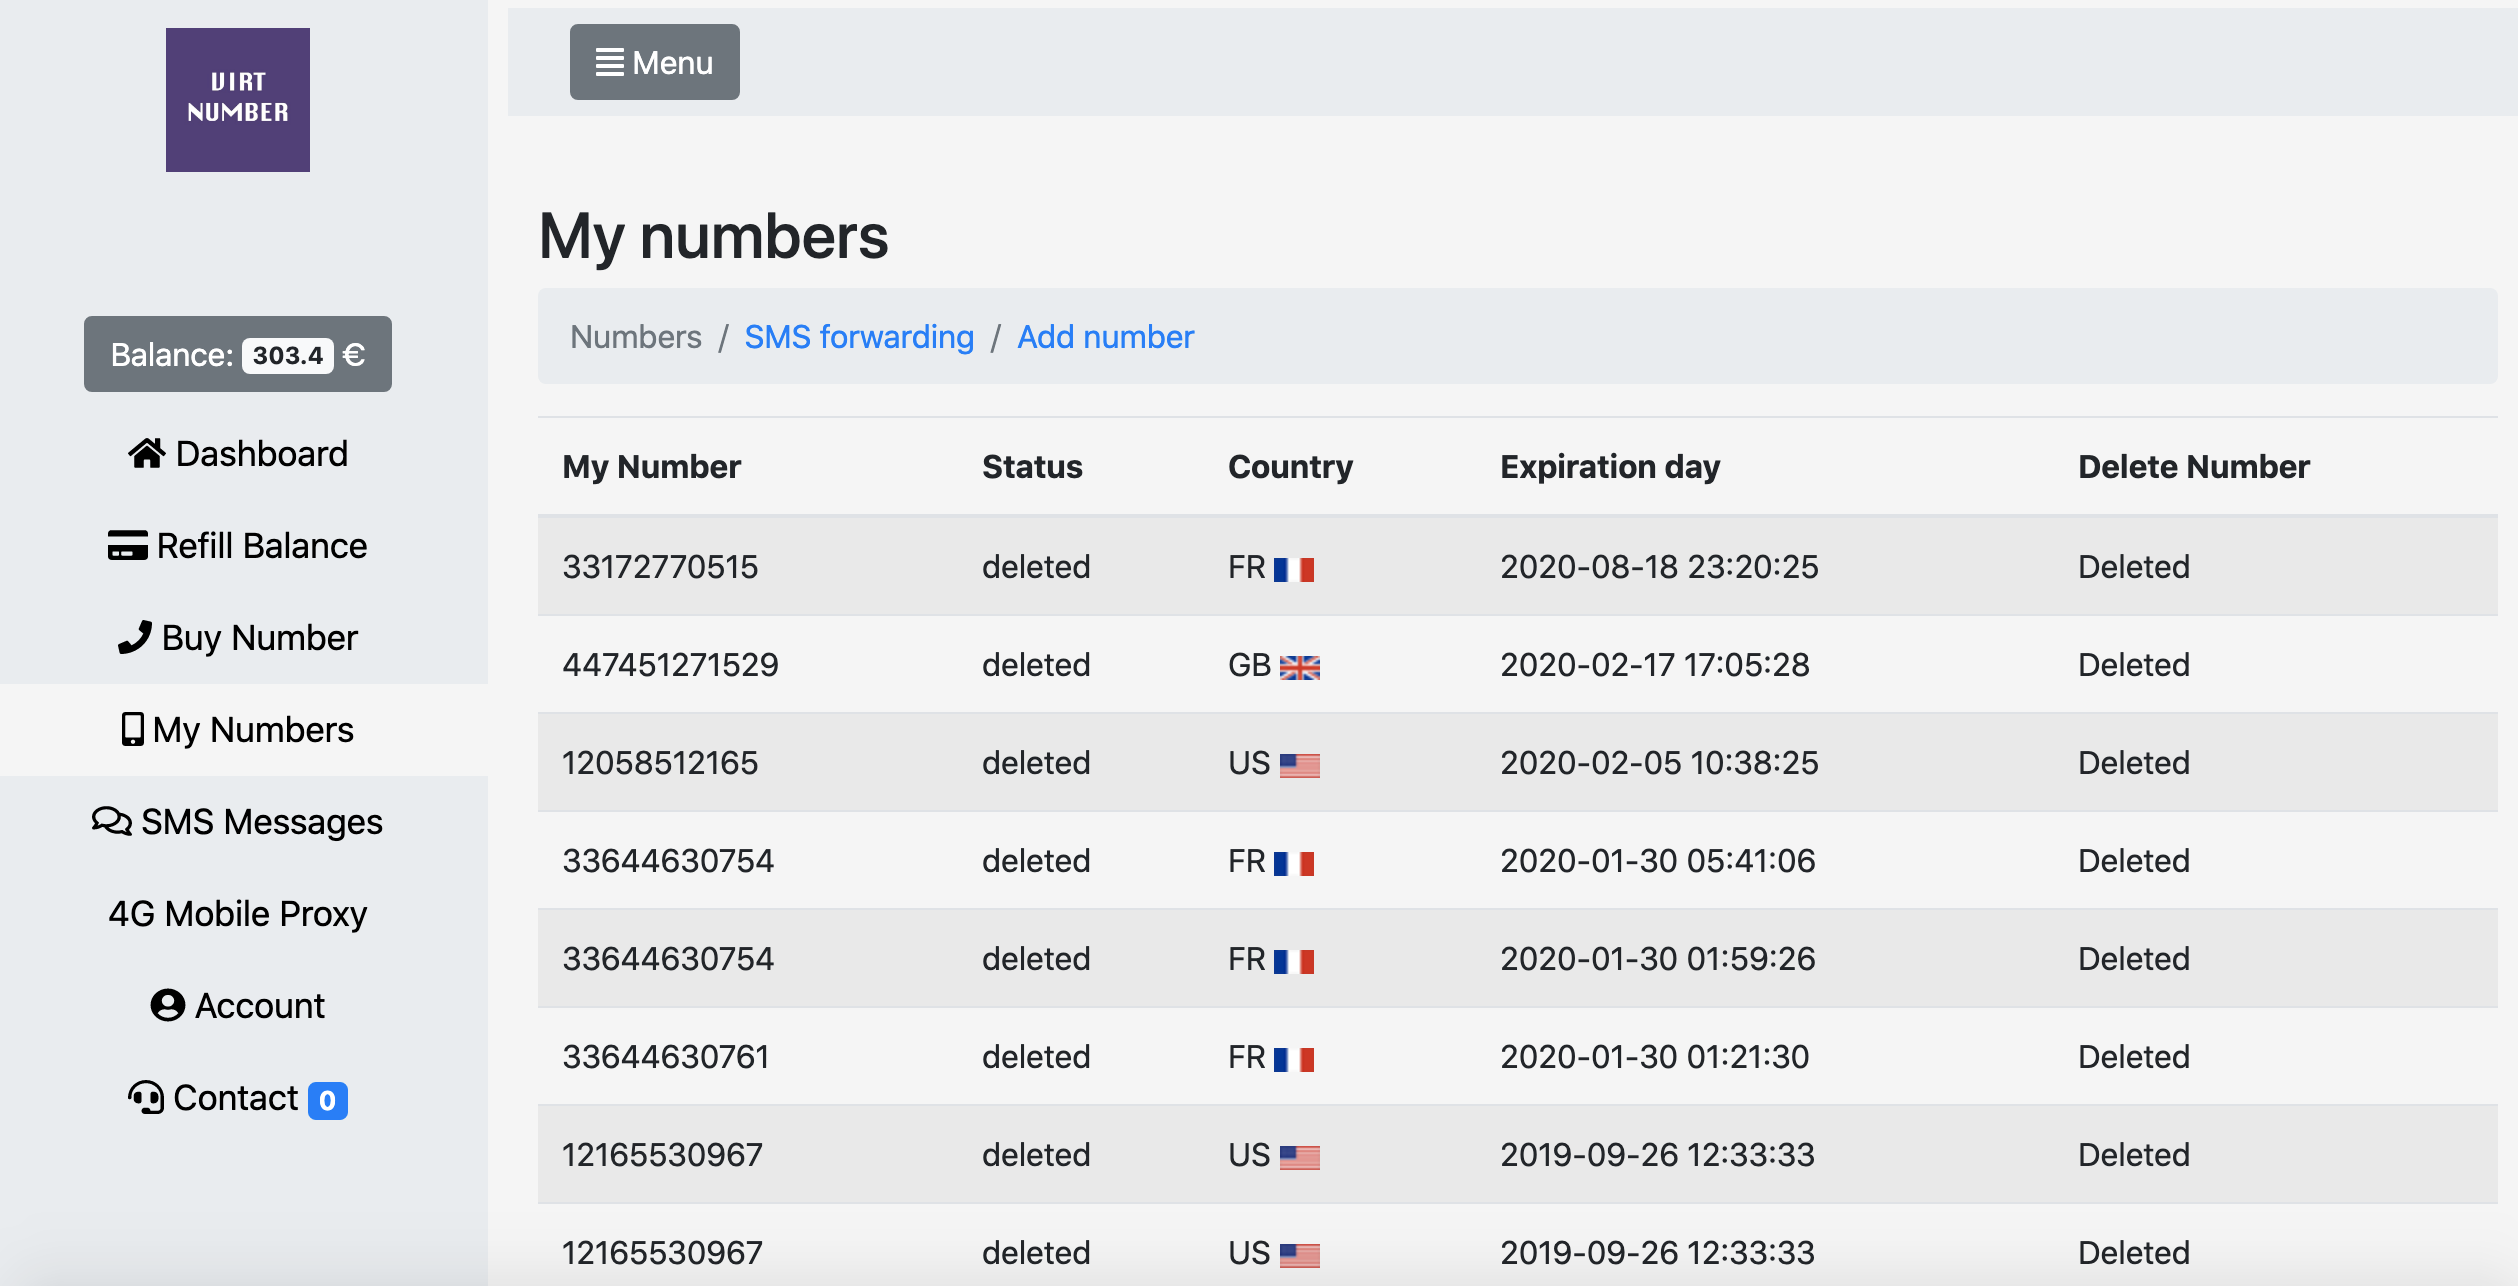Click the Contact headset icon
This screenshot has height=1286, width=2518.
tap(146, 1097)
